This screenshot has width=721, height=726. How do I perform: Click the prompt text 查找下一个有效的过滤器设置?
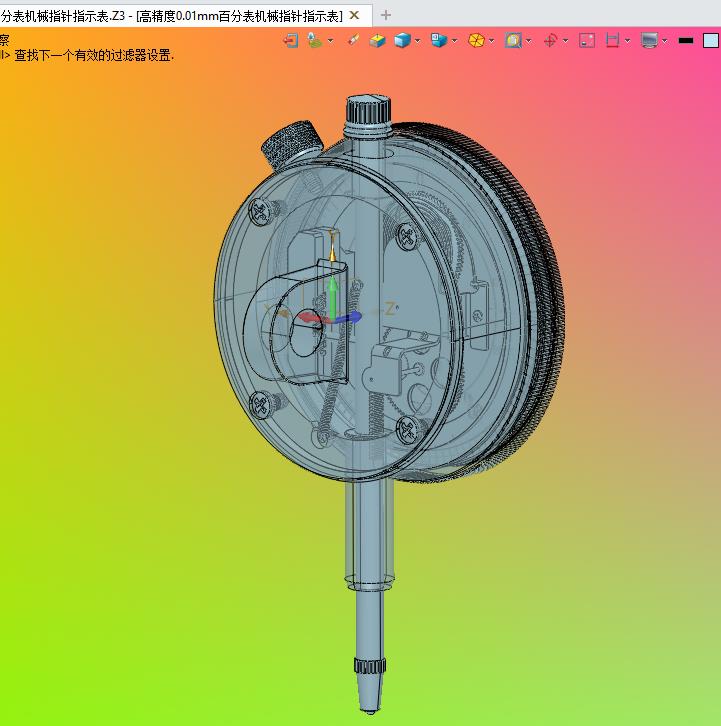pyautogui.click(x=94, y=56)
